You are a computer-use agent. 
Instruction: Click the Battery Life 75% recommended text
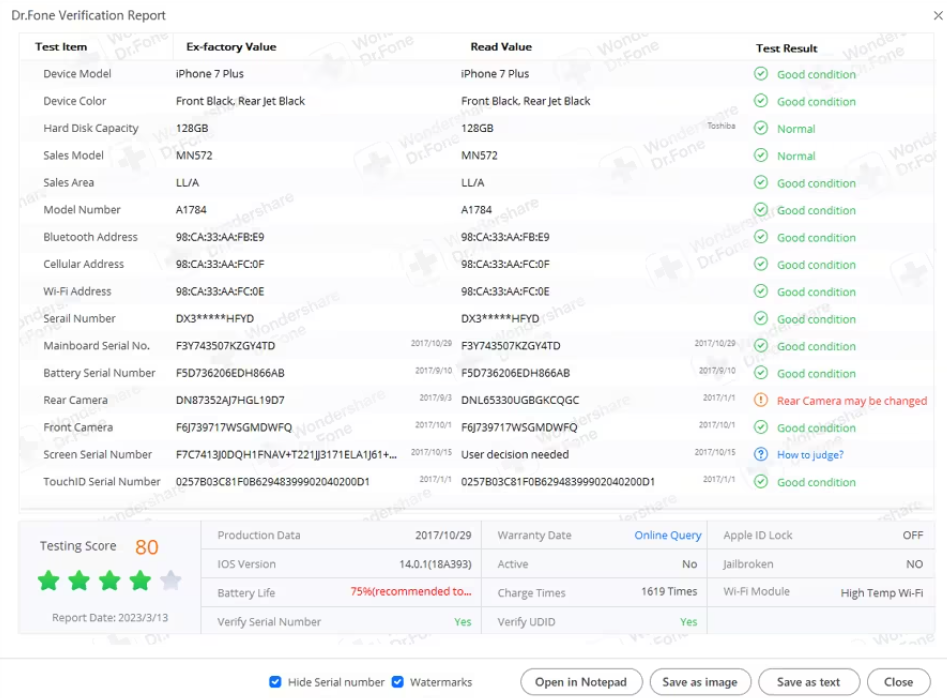coord(411,592)
